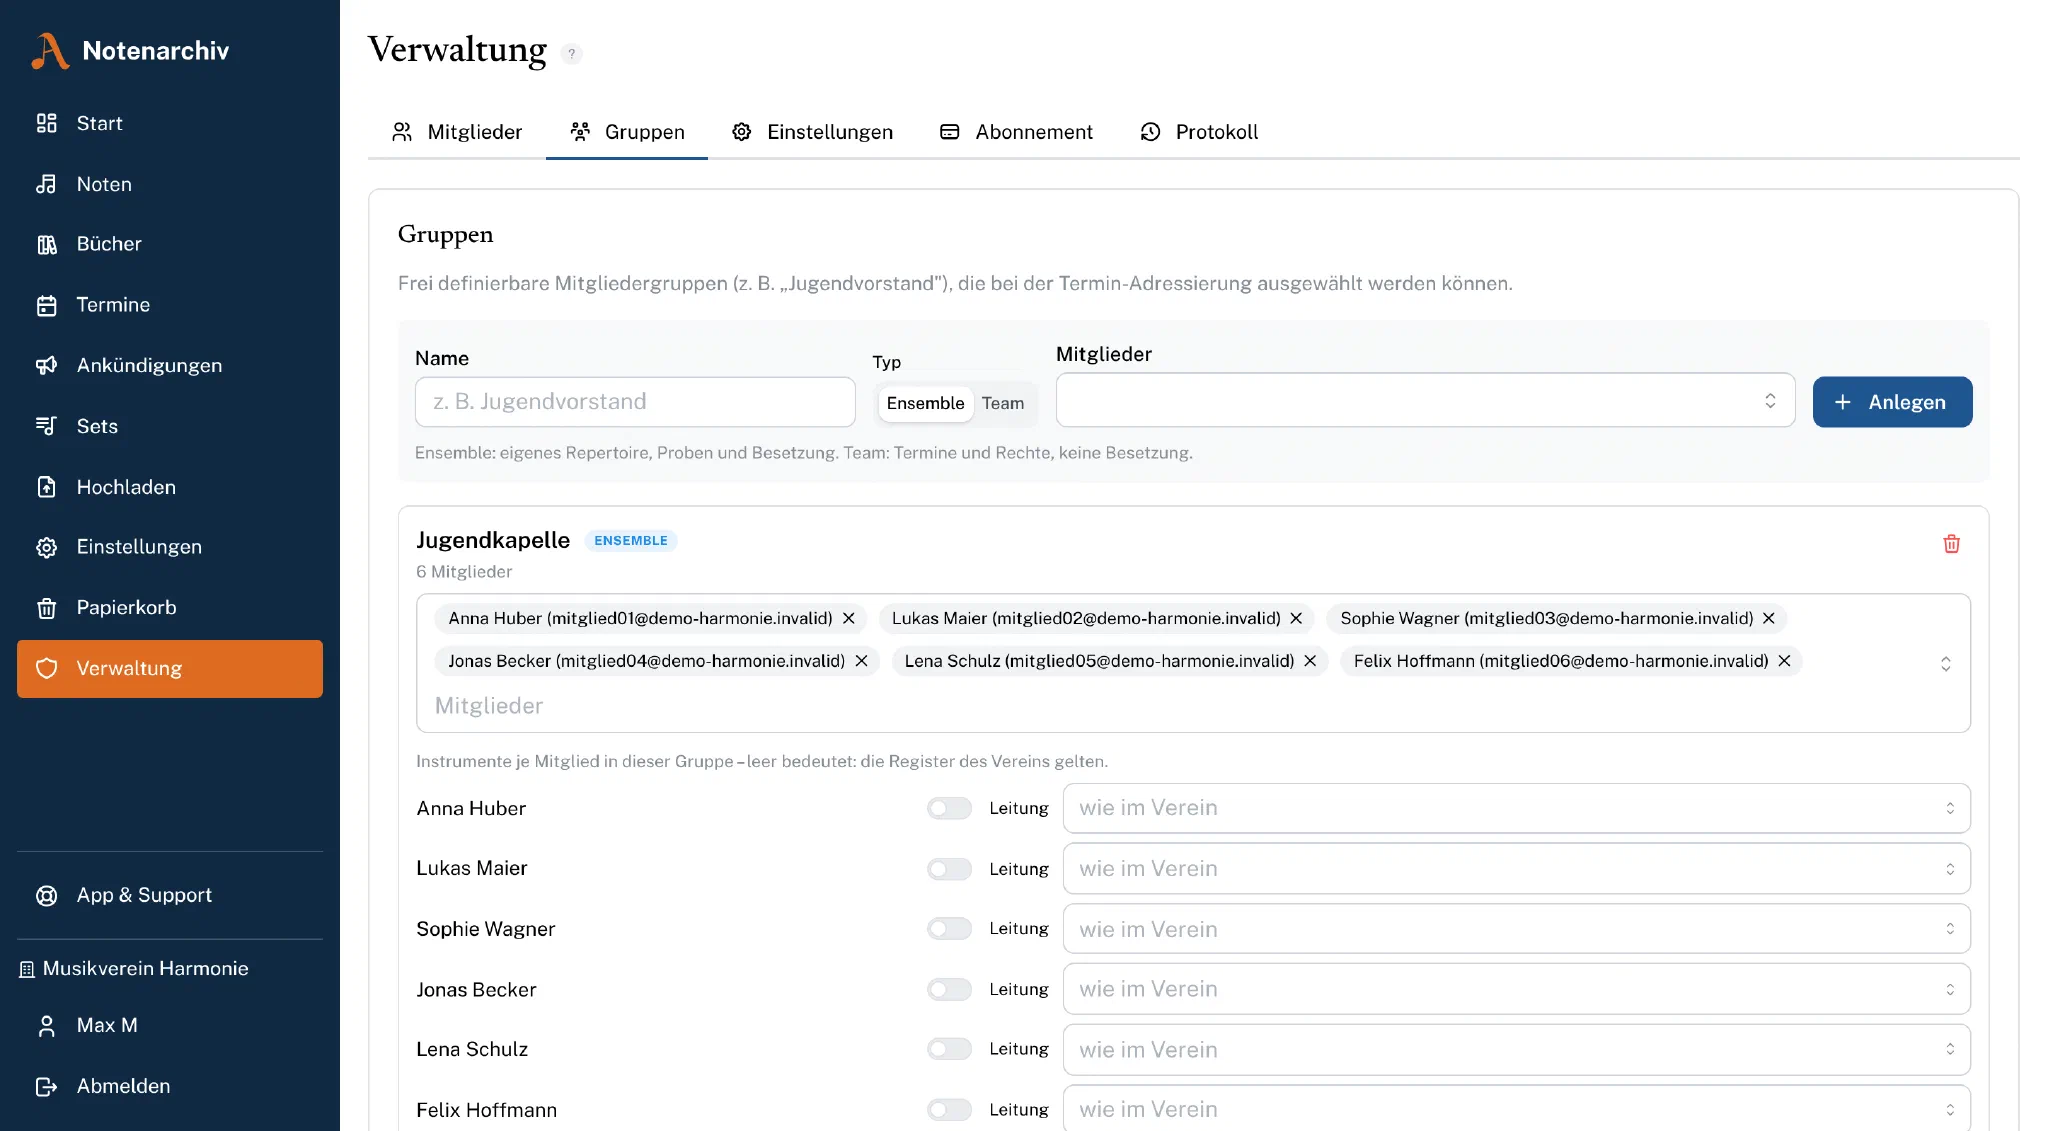Open Mitglieder dropdown for new group
This screenshot has height=1131, width=2048.
click(1425, 400)
